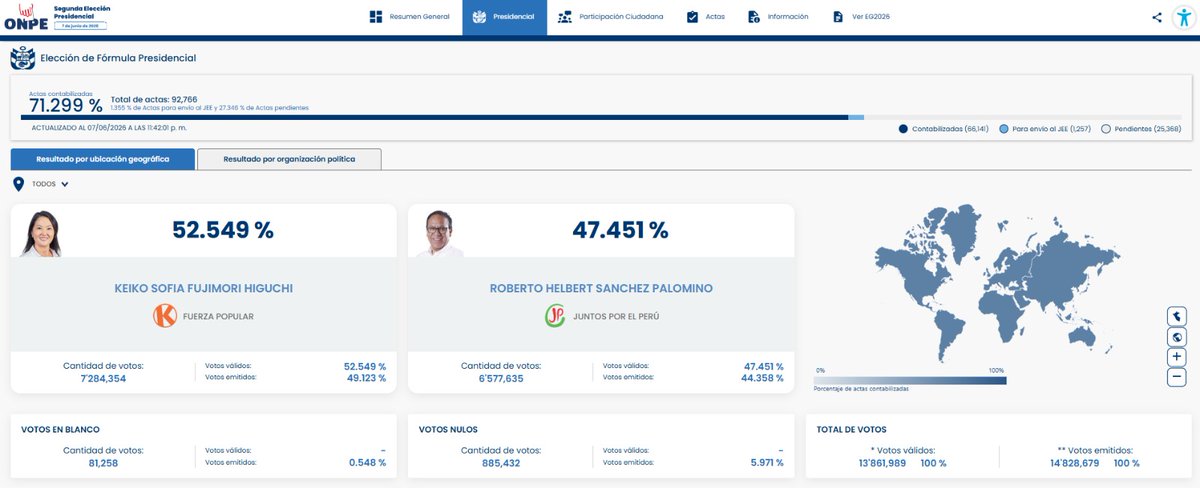Click the 0.548 % blank votes percentage
The image size is (1200, 488).
tap(367, 463)
